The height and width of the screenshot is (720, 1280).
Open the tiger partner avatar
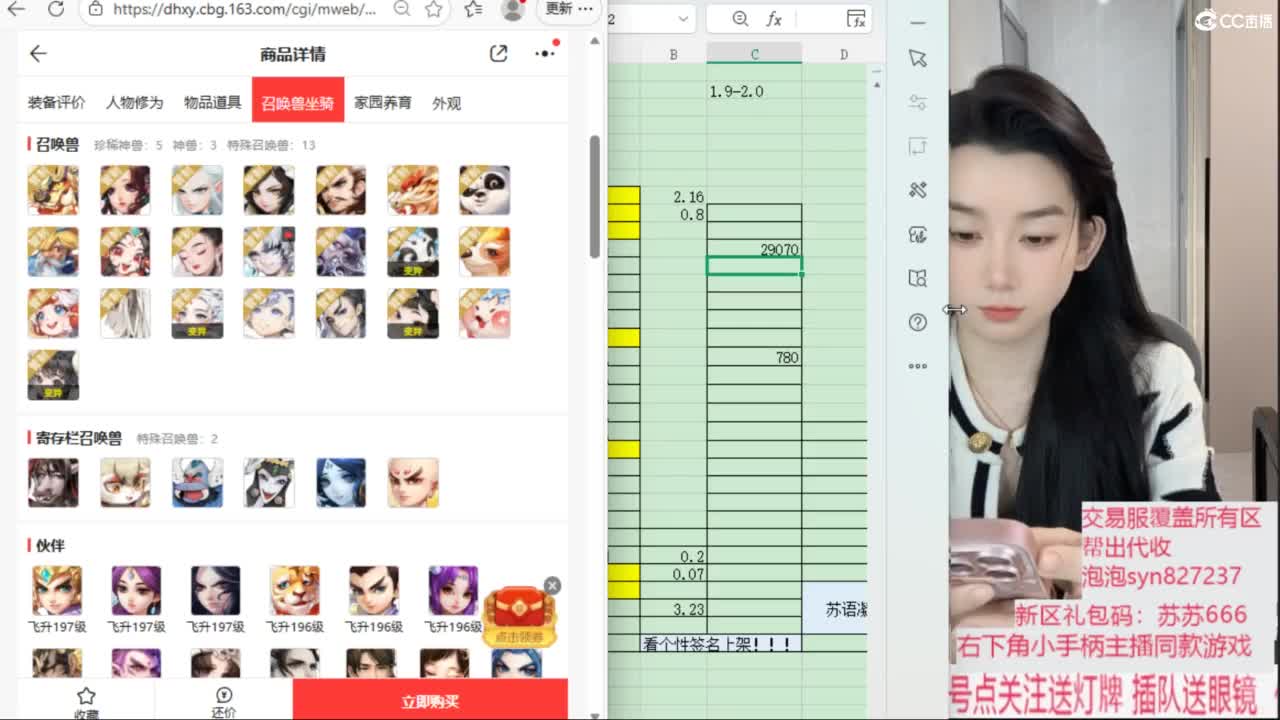(x=294, y=591)
